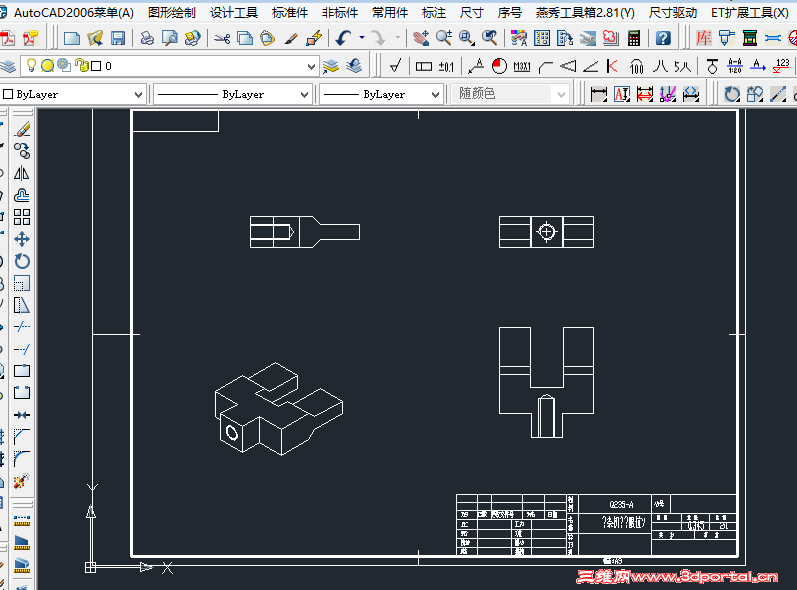Toggle layer 0 freeze sun icon
Image resolution: width=797 pixels, height=590 pixels.
[48, 66]
